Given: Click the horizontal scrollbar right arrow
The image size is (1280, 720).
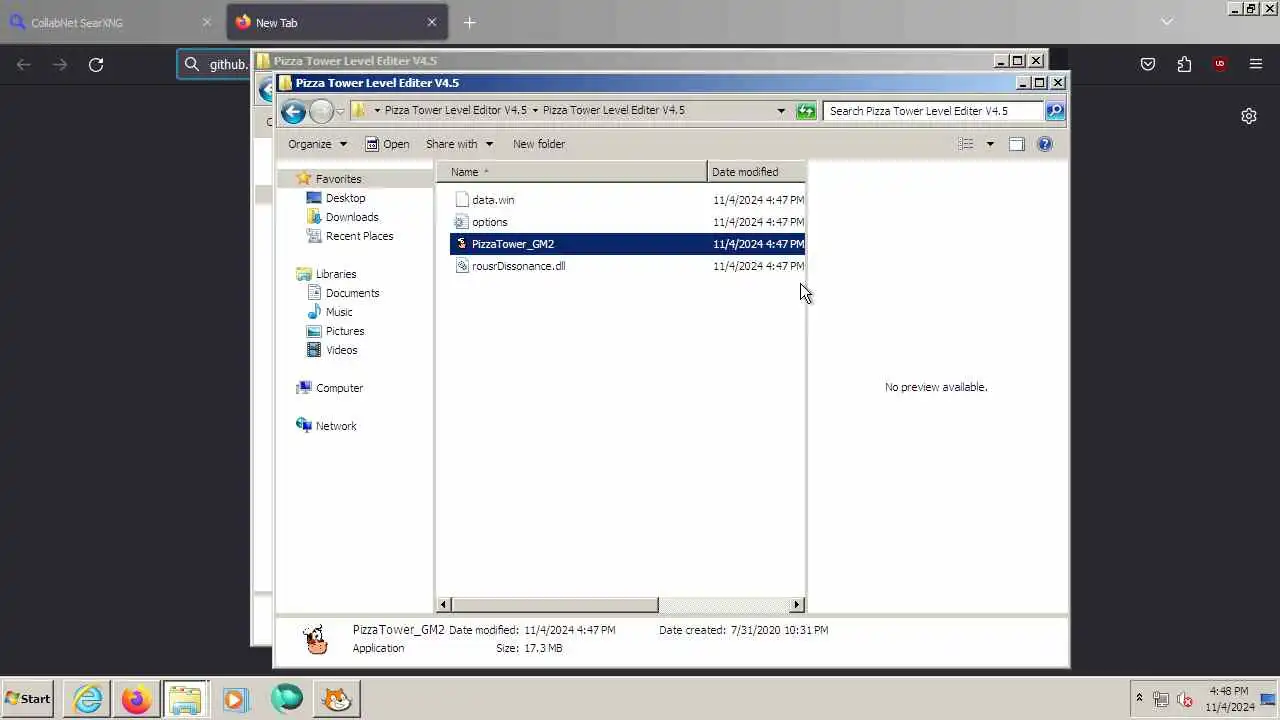Looking at the screenshot, I should [797, 605].
